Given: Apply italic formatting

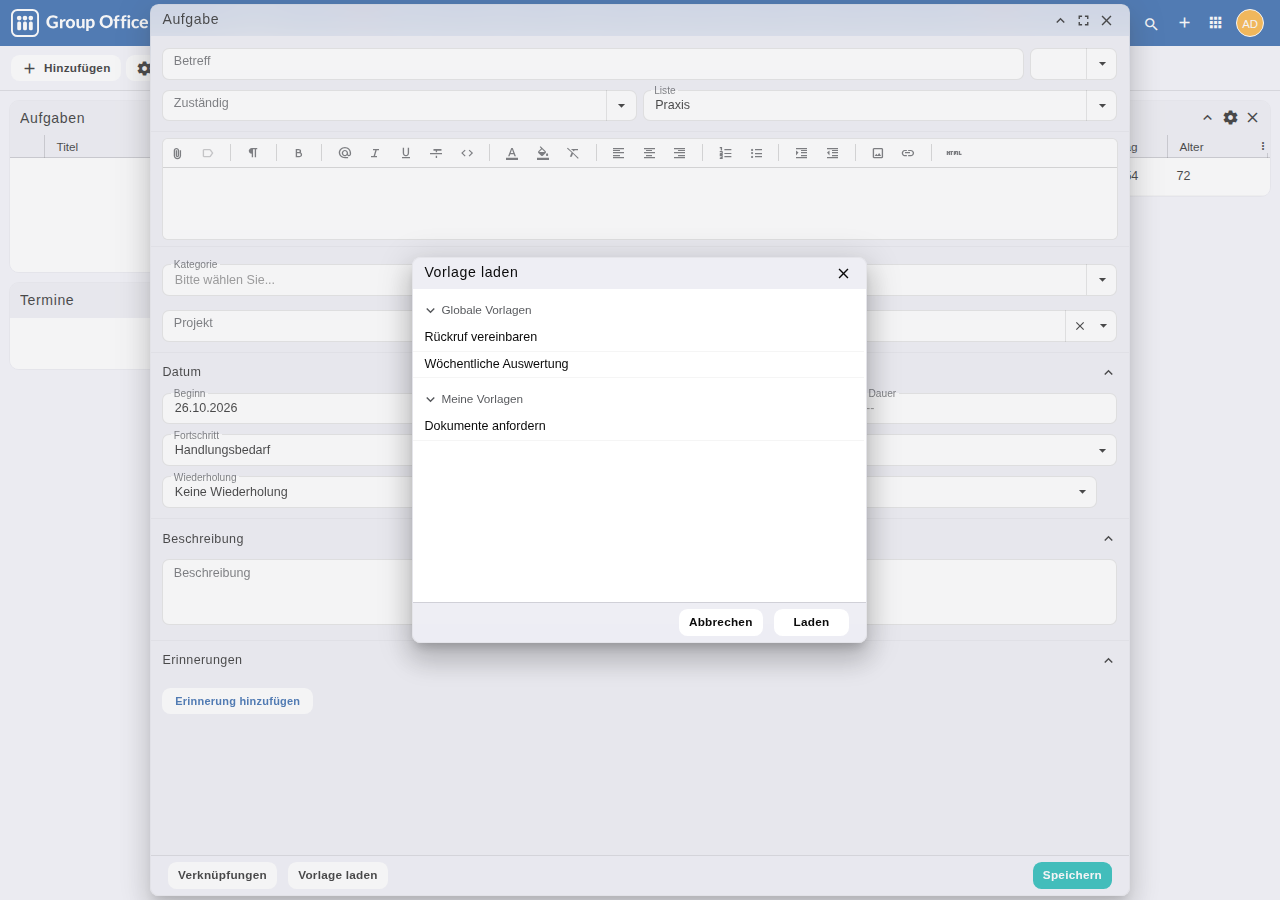Looking at the screenshot, I should (x=375, y=153).
